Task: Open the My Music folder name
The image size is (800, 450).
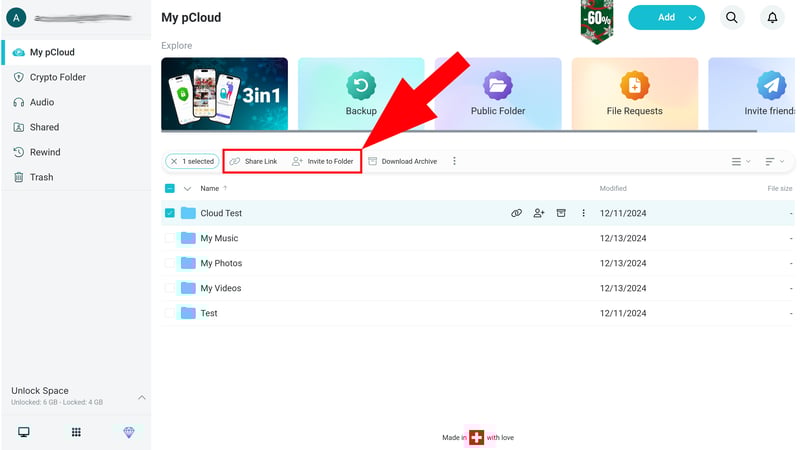Action: pos(219,238)
